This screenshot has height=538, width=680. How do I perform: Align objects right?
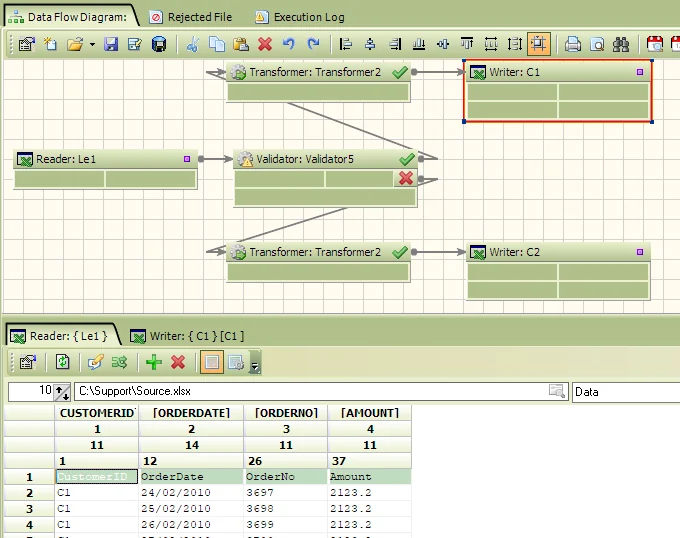[x=395, y=44]
